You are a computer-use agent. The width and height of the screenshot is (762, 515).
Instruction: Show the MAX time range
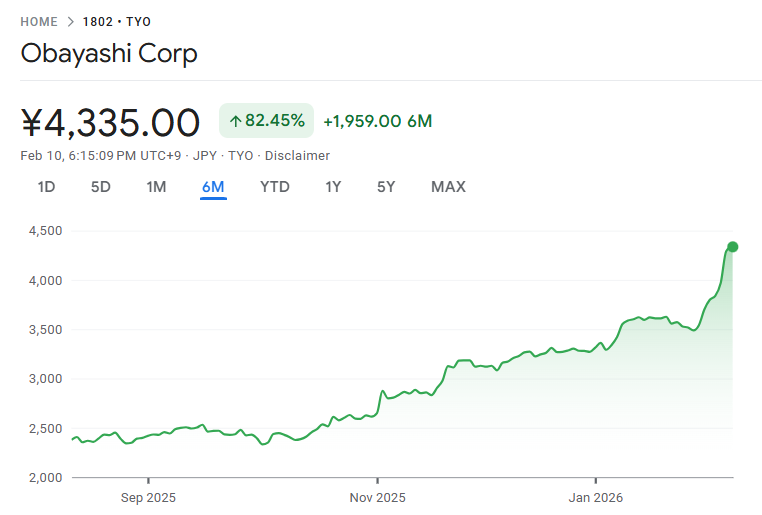pyautogui.click(x=448, y=187)
